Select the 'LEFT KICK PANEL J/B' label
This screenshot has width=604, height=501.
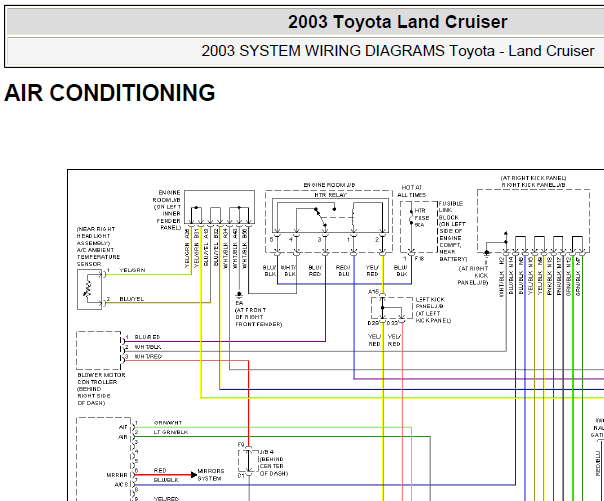click(x=430, y=303)
